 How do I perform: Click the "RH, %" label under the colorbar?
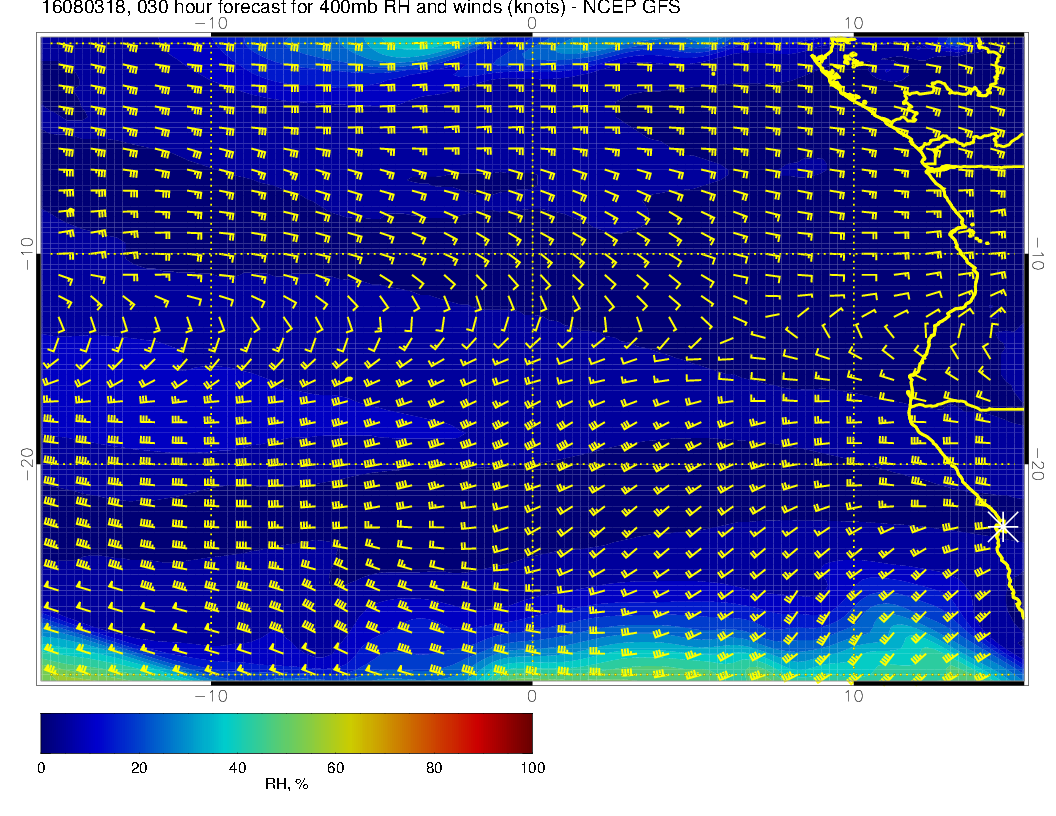click(x=286, y=785)
